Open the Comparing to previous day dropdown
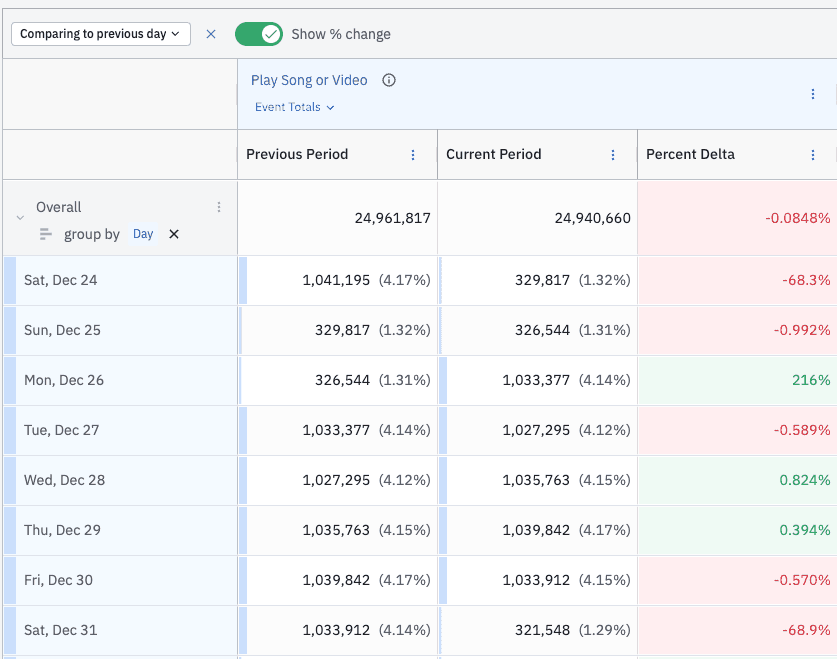Image resolution: width=837 pixels, height=659 pixels. click(100, 34)
